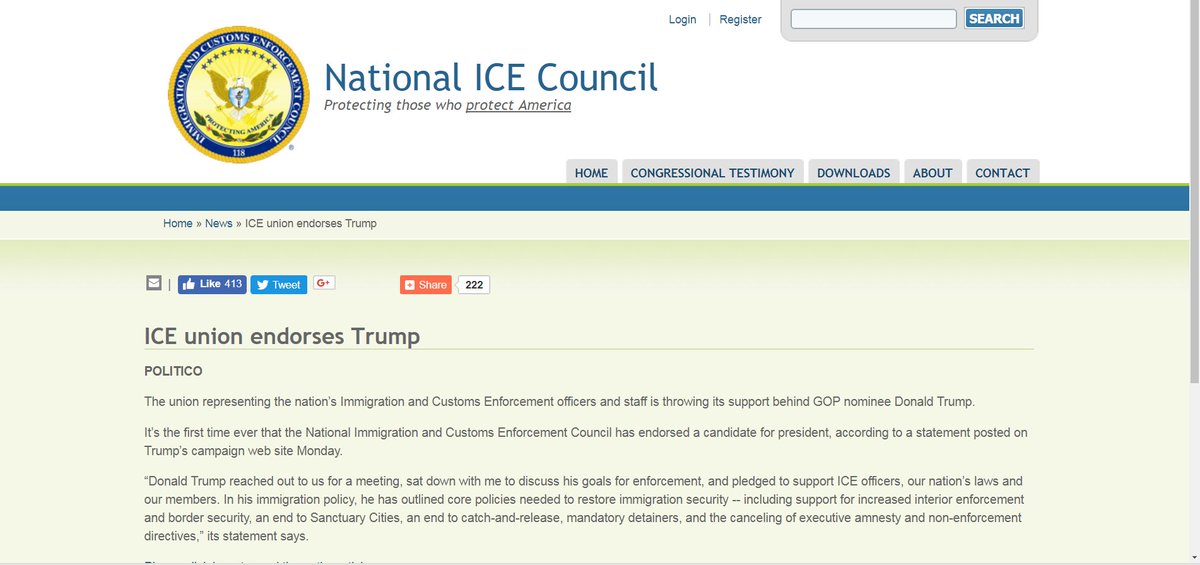1200x565 pixels.
Task: Click the Home breadcrumb link
Action: 178,223
